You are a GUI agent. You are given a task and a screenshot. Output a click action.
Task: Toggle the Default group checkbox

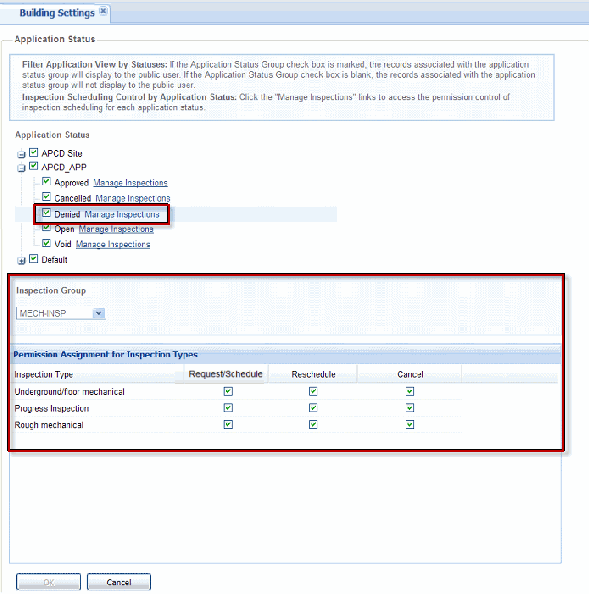pyautogui.click(x=34, y=259)
